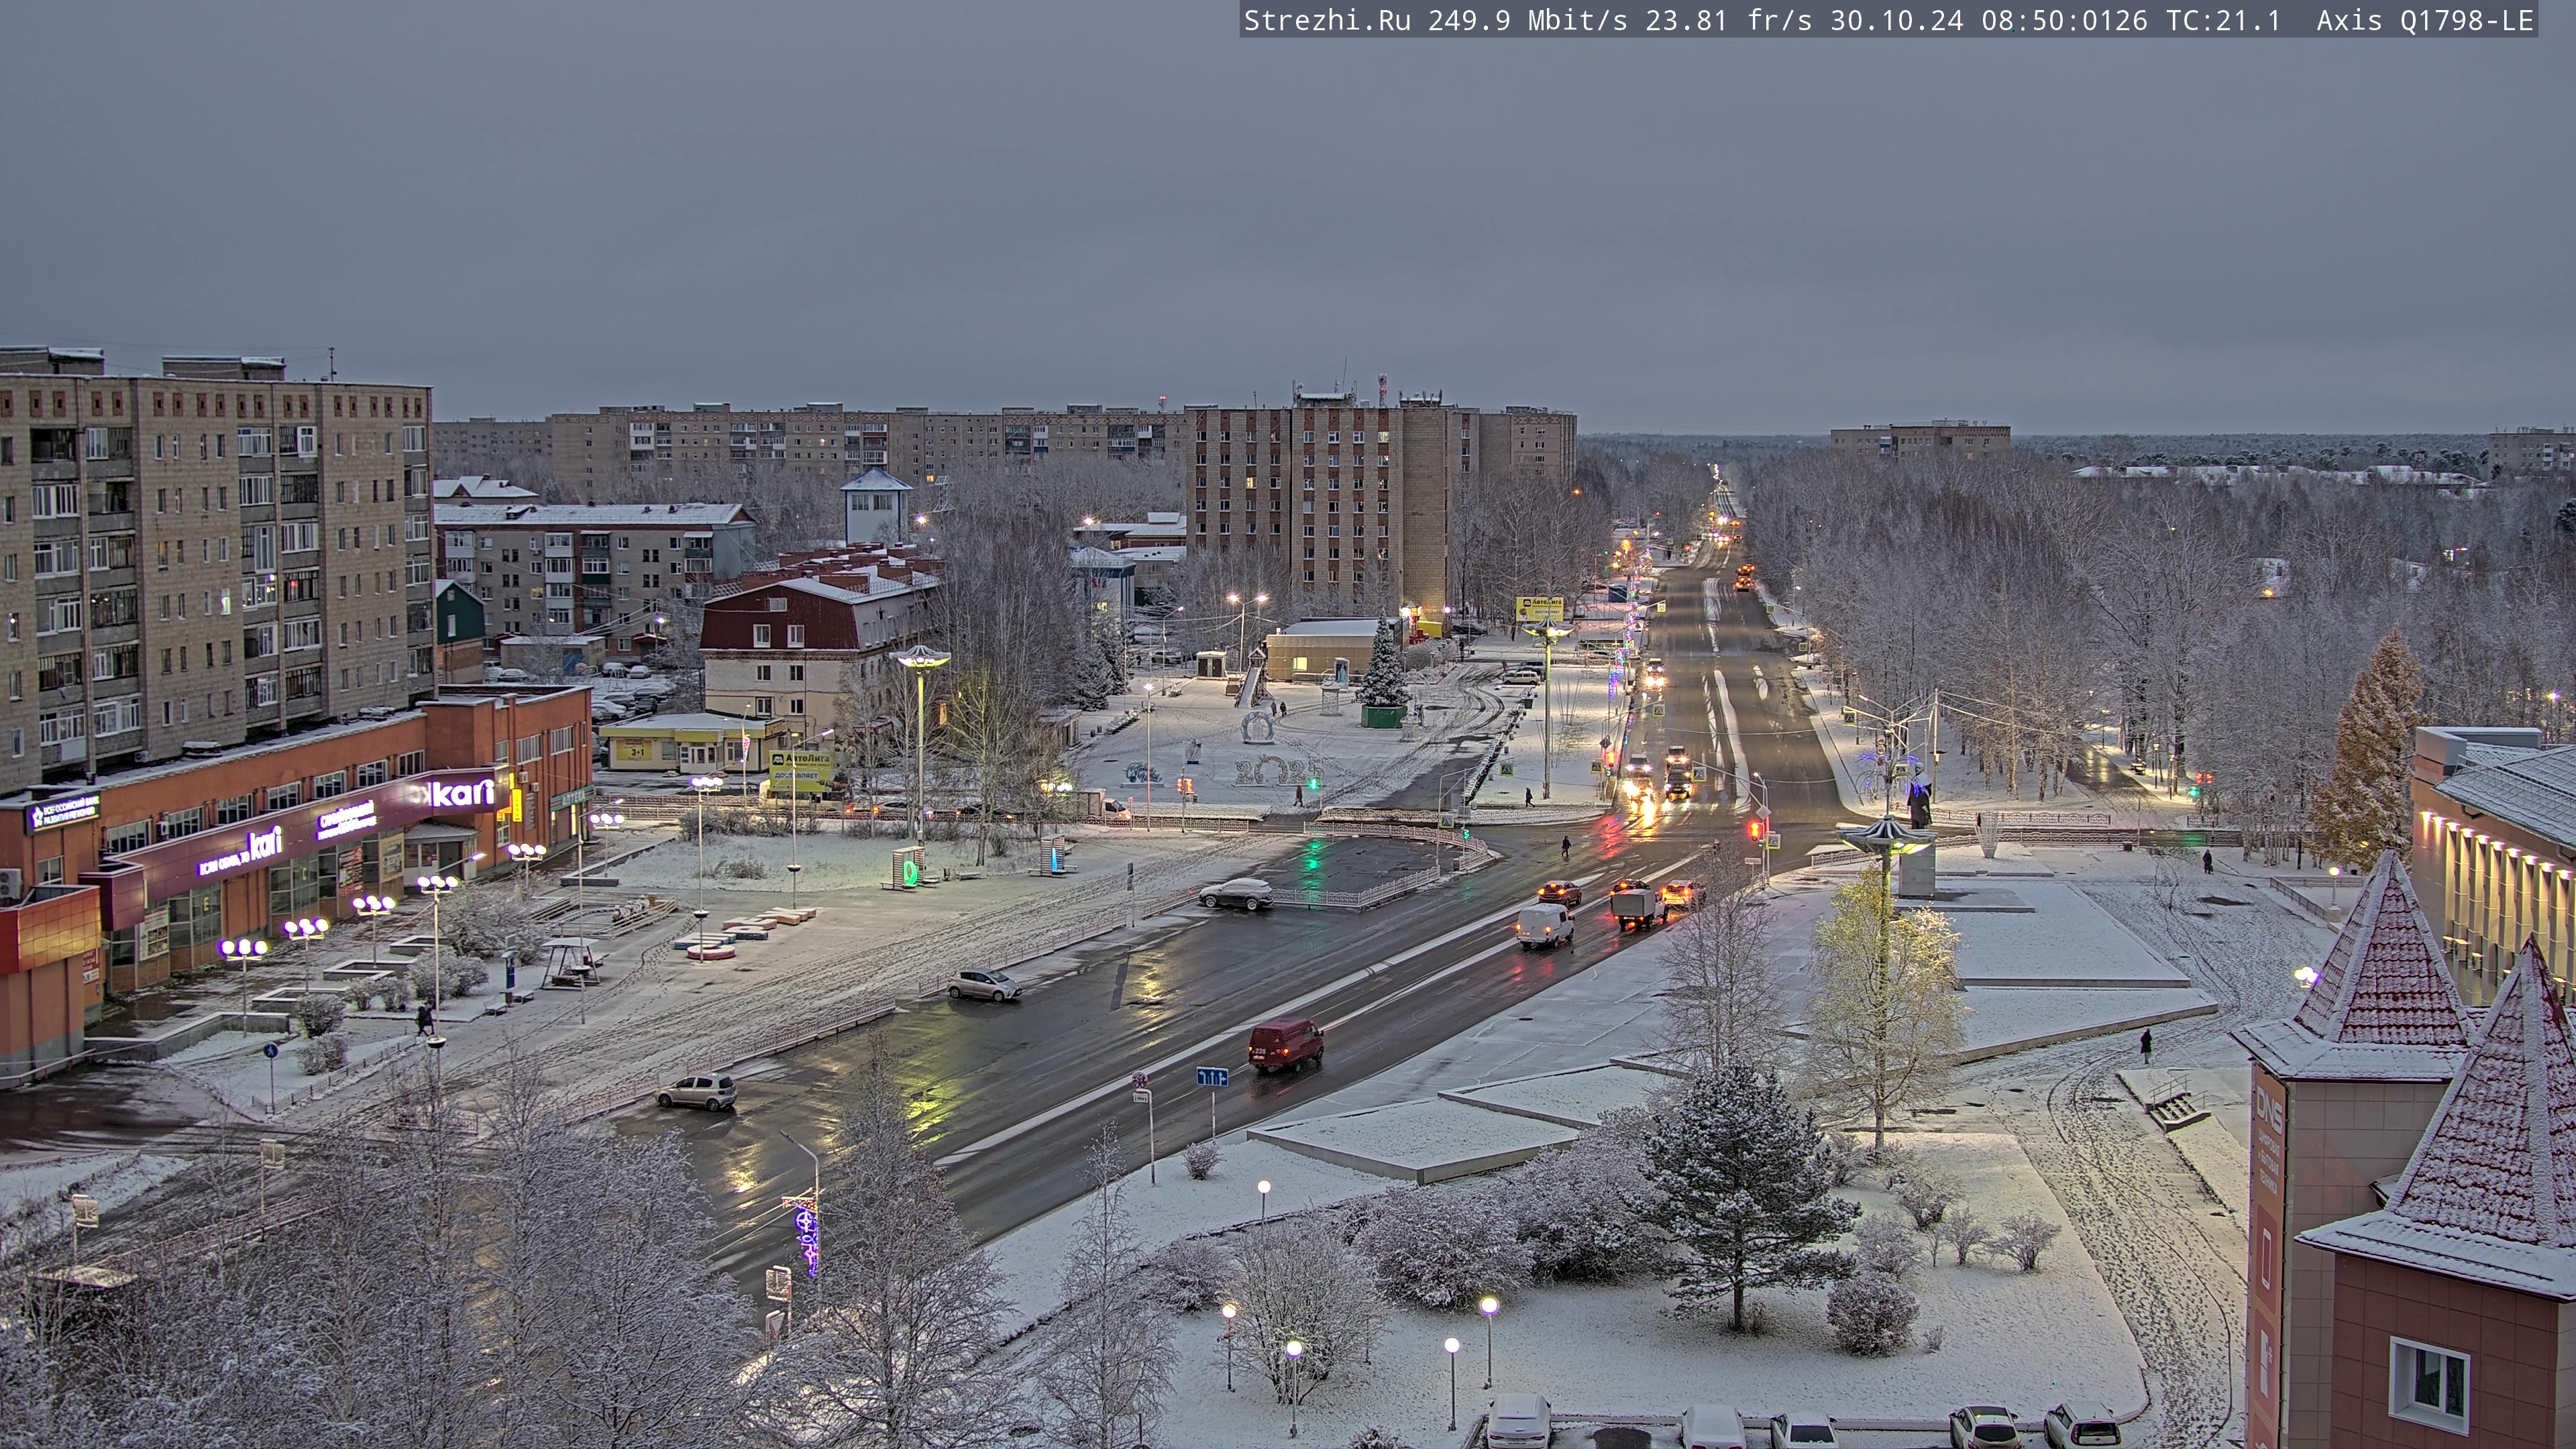Click the Axis Q1798-LE camera model
This screenshot has width=2576, height=1449.
coord(2425,20)
